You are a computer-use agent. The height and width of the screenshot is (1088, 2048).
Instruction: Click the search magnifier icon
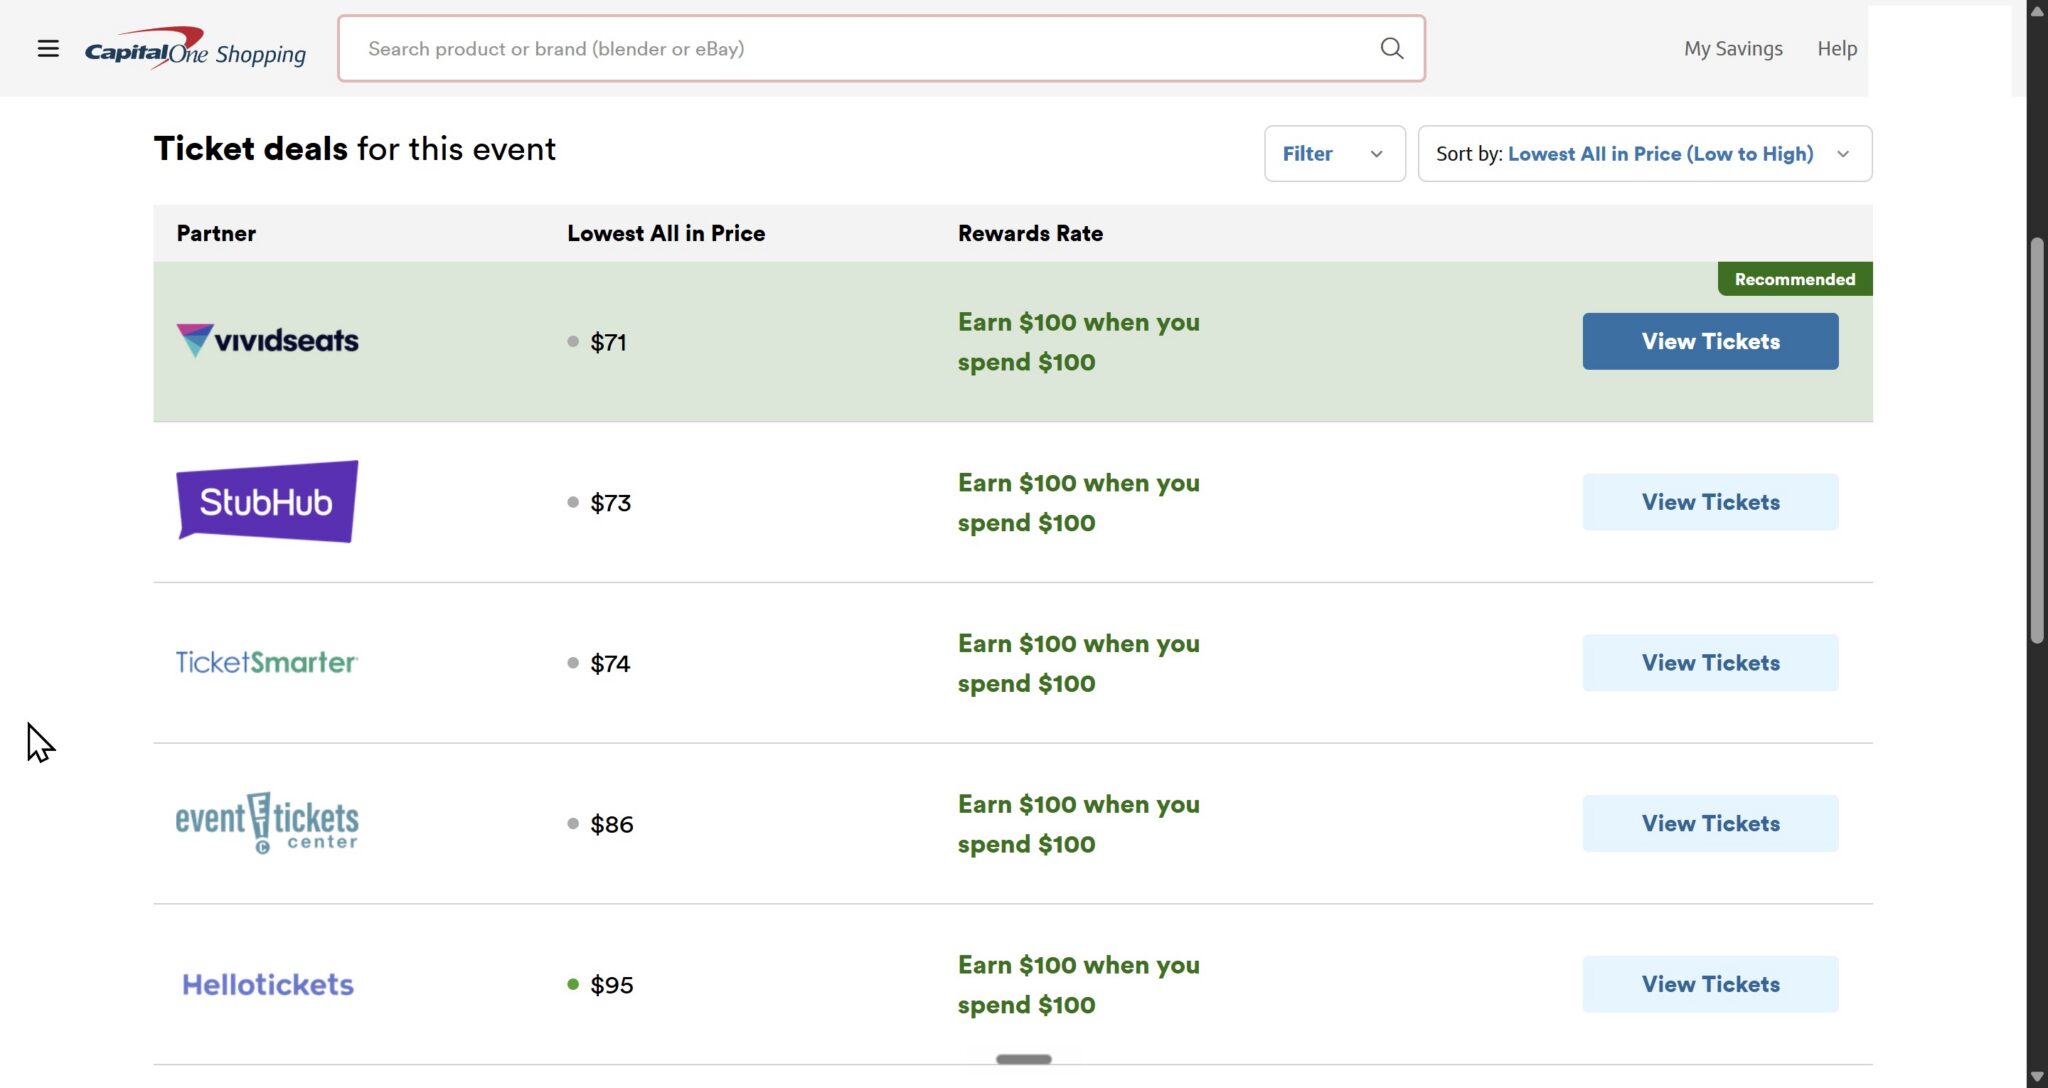pos(1391,48)
